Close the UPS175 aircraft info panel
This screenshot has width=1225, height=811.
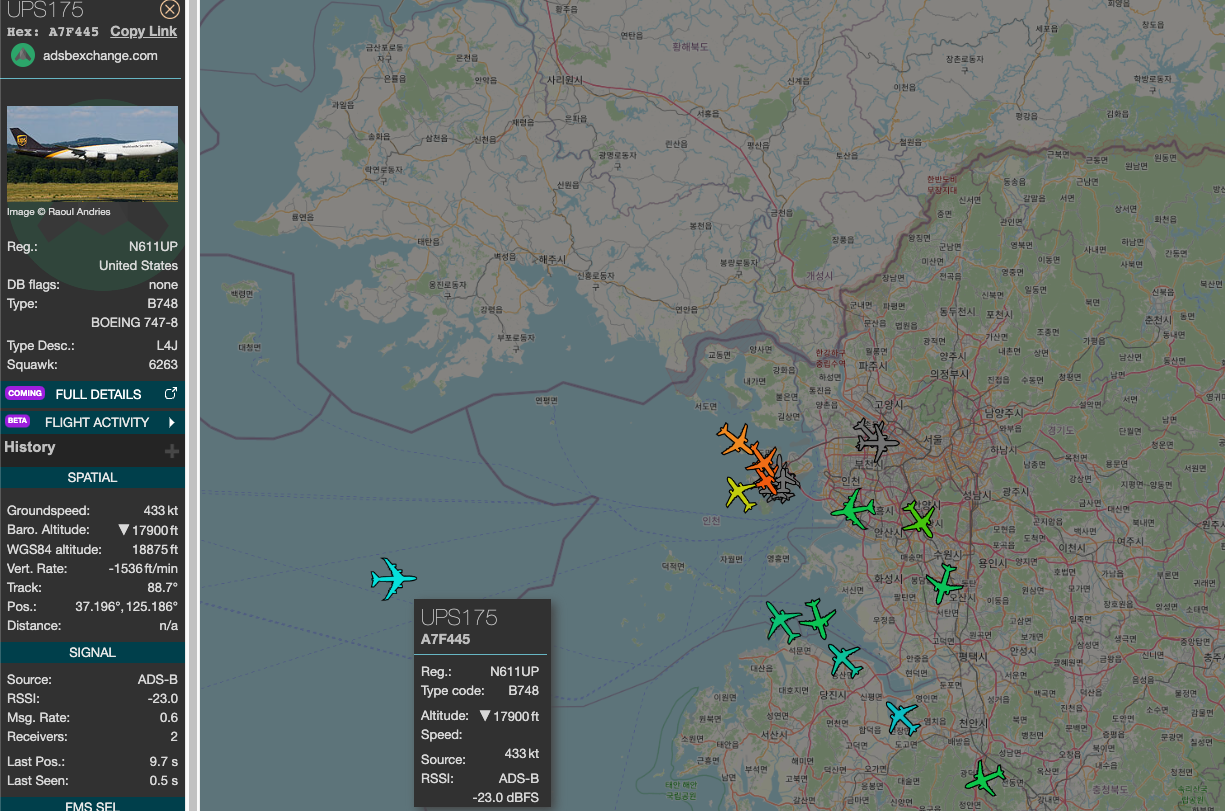click(x=170, y=10)
